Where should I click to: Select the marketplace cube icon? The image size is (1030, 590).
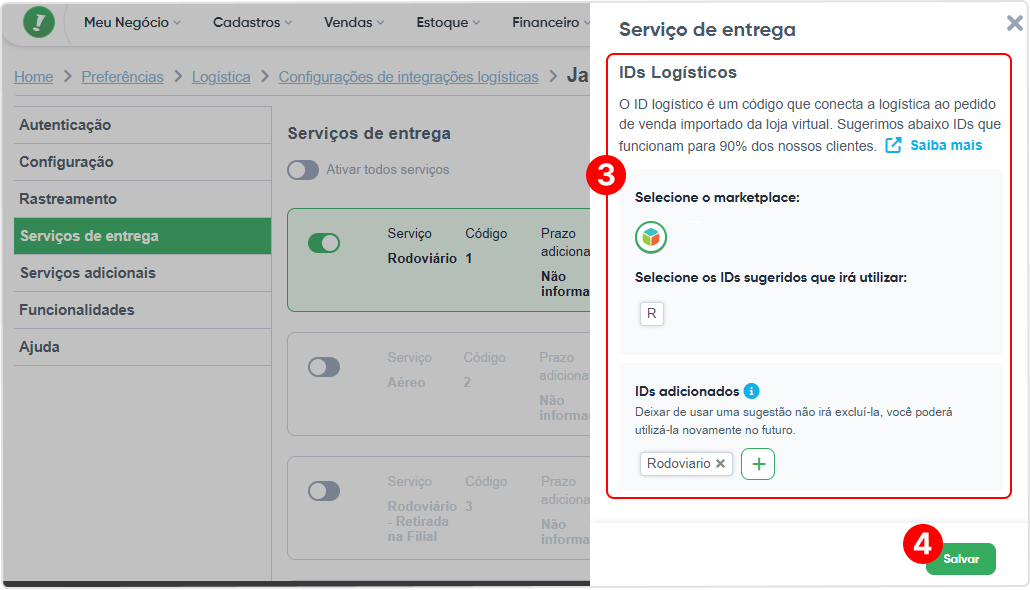pos(650,237)
